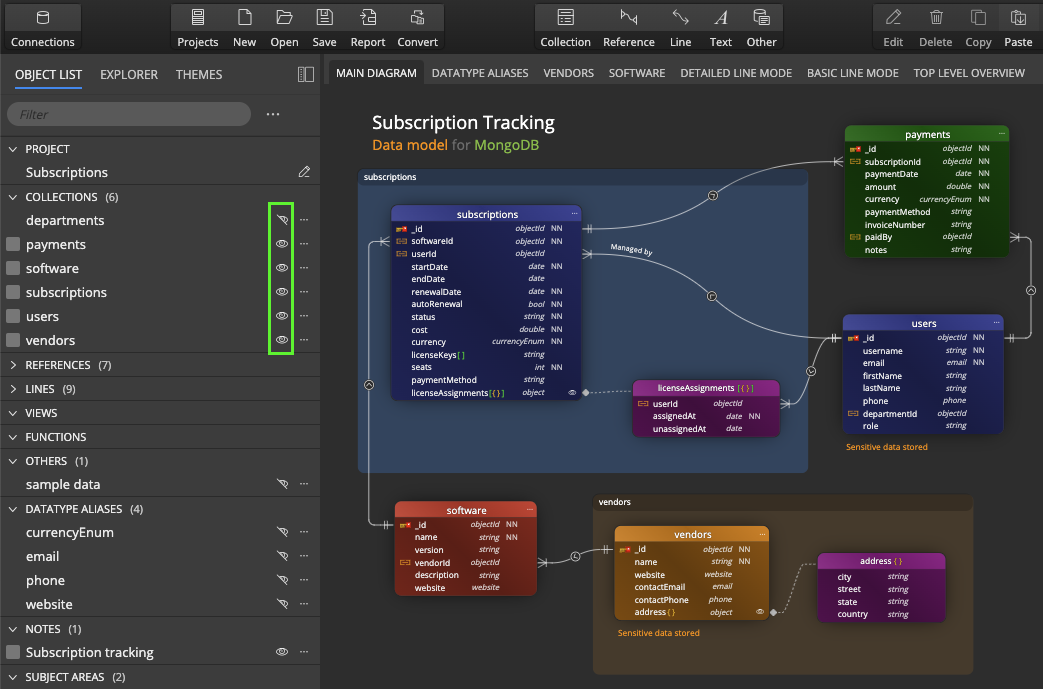1043x689 pixels.
Task: Click the Save toolbar icon
Action: 324,18
